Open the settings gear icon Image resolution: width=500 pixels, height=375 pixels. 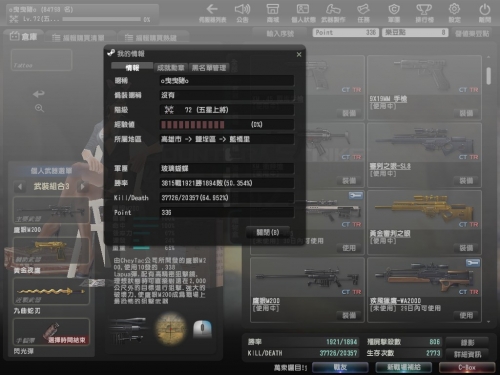point(454,9)
